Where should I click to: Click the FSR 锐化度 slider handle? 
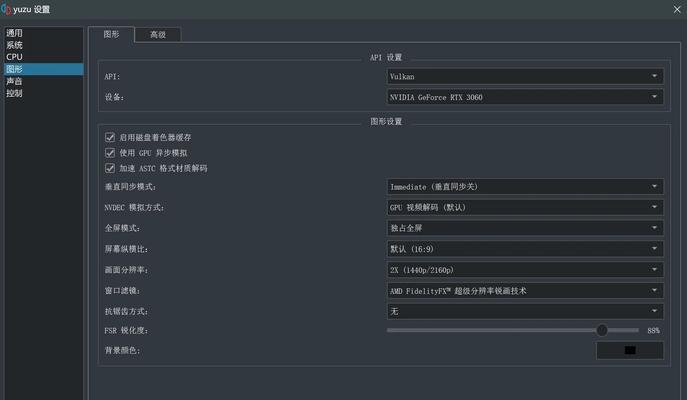coord(602,330)
